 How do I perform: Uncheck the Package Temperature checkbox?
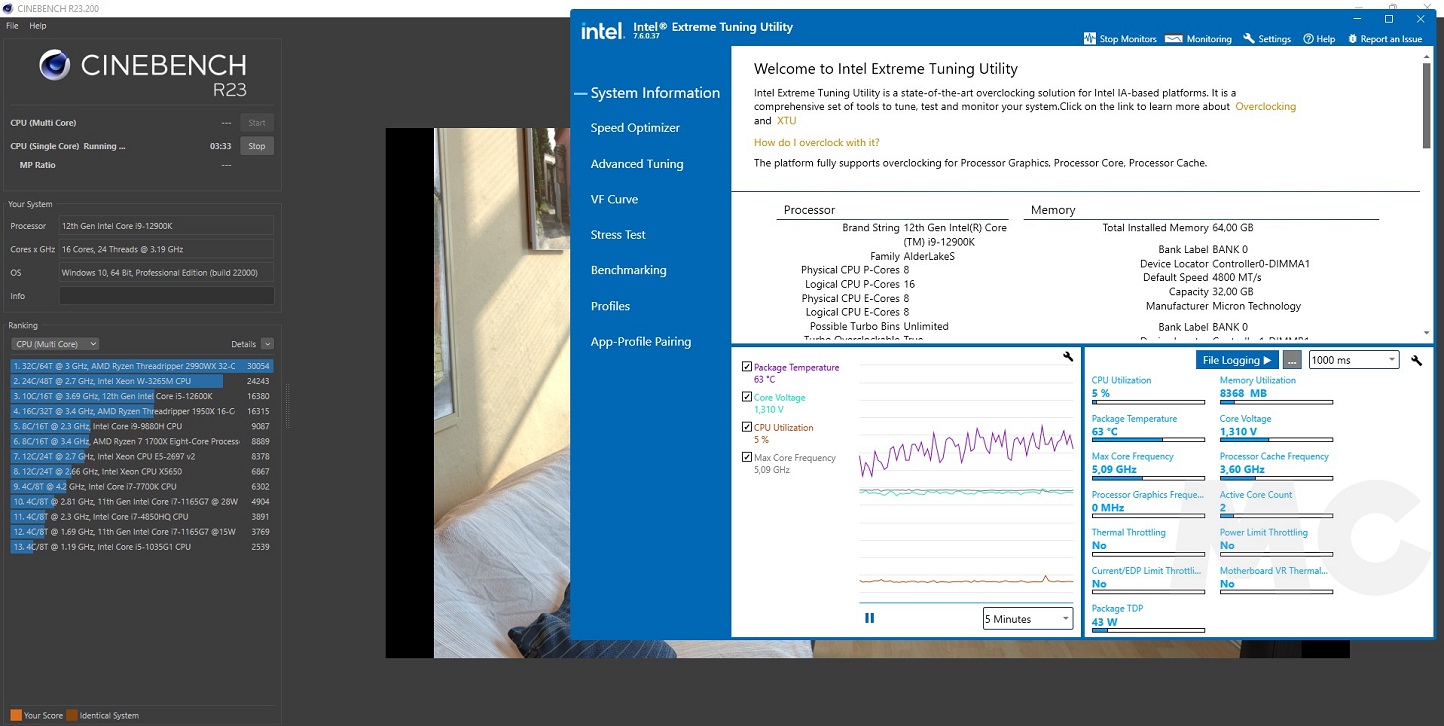(747, 367)
